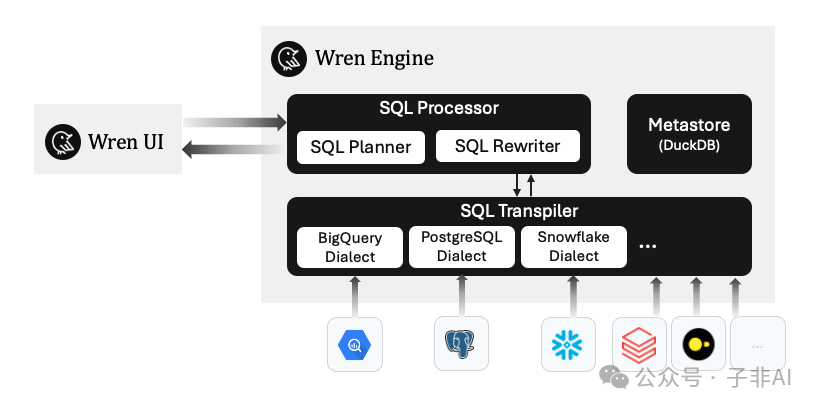Pick the Snowflake Dialect box

573,247
